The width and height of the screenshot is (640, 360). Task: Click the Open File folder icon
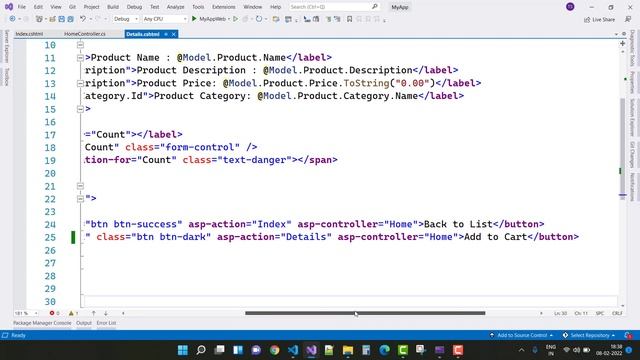click(x=52, y=19)
